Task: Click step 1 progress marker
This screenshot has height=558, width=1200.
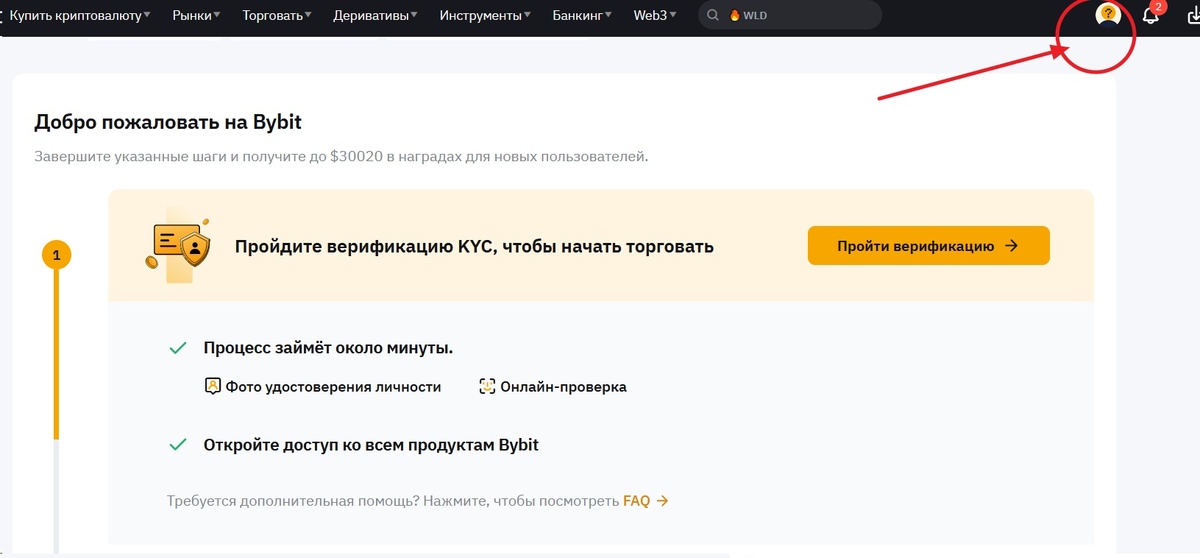Action: click(56, 256)
